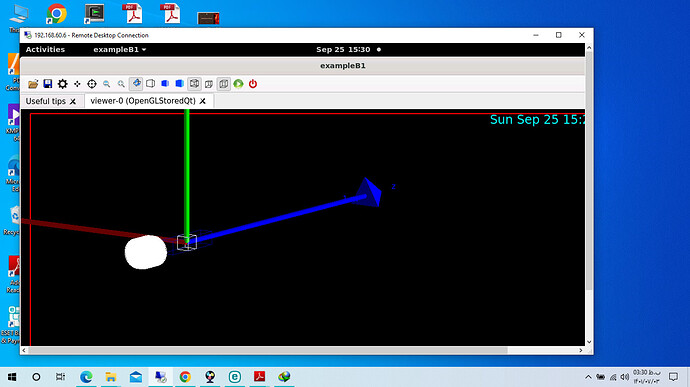Select hidden line removal cube icon

pyautogui.click(x=150, y=84)
